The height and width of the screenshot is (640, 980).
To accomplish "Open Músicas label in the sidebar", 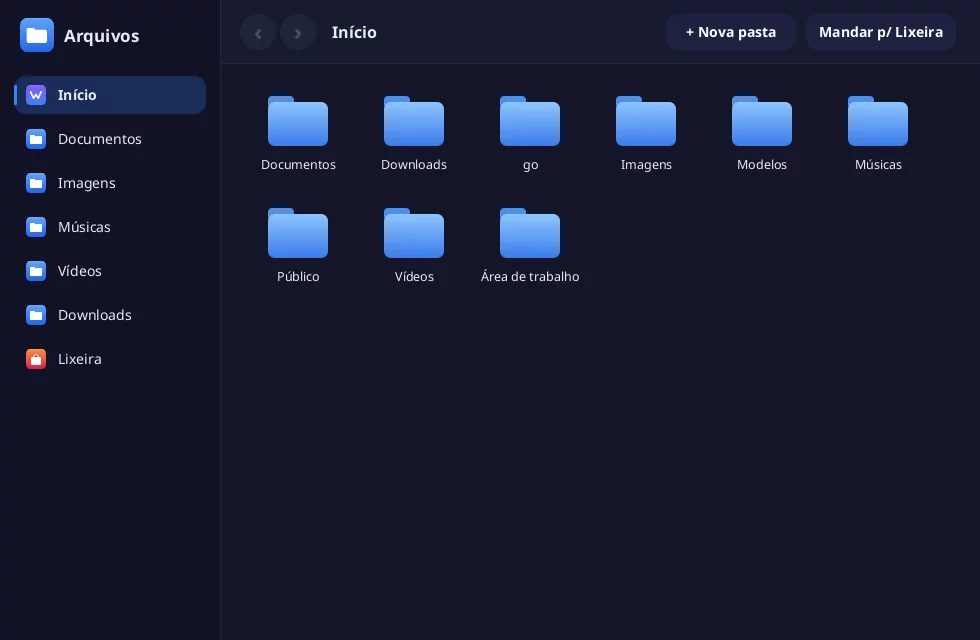I will (84, 227).
